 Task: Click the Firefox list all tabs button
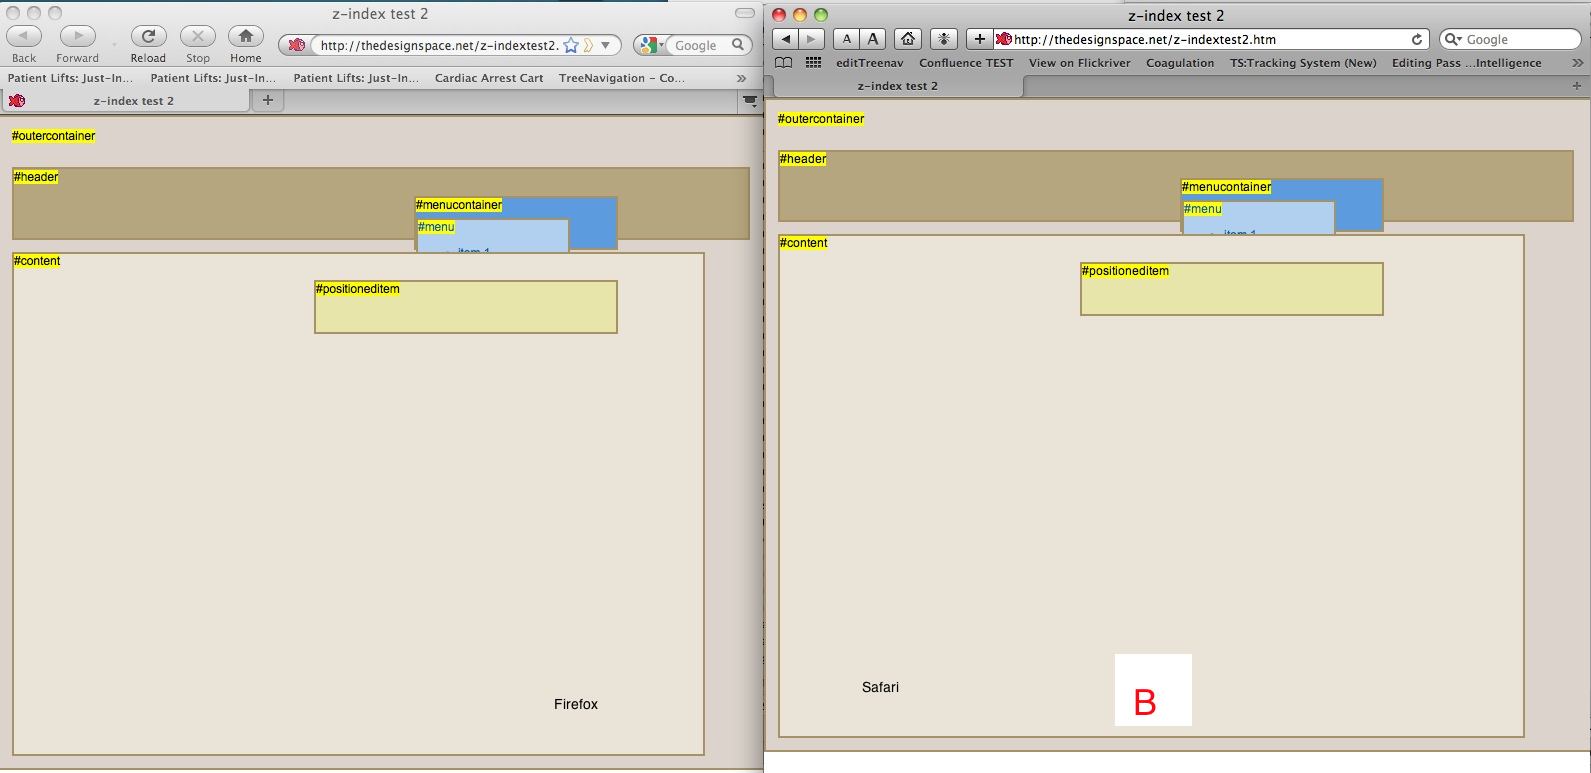coord(750,101)
